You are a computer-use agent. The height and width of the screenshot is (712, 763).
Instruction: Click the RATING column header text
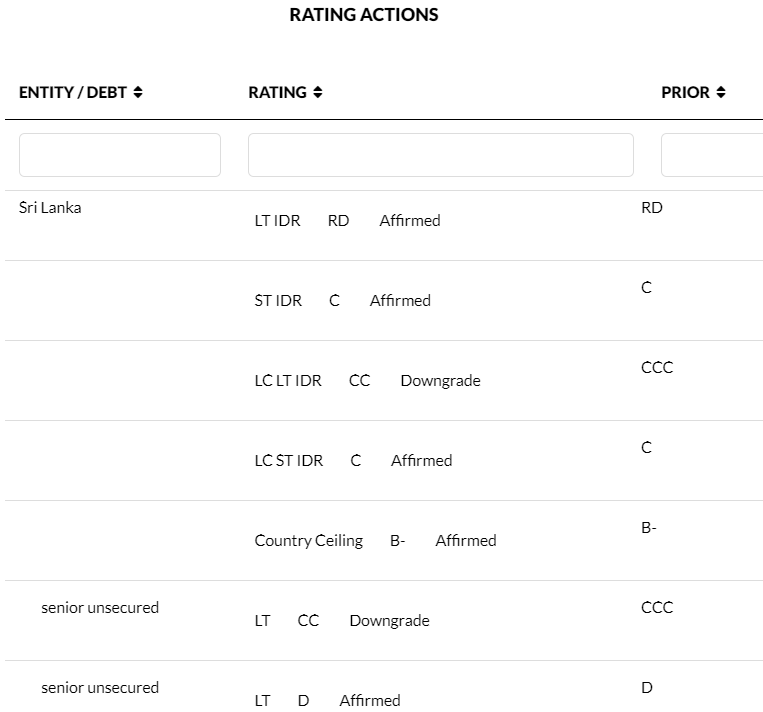pyautogui.click(x=277, y=93)
